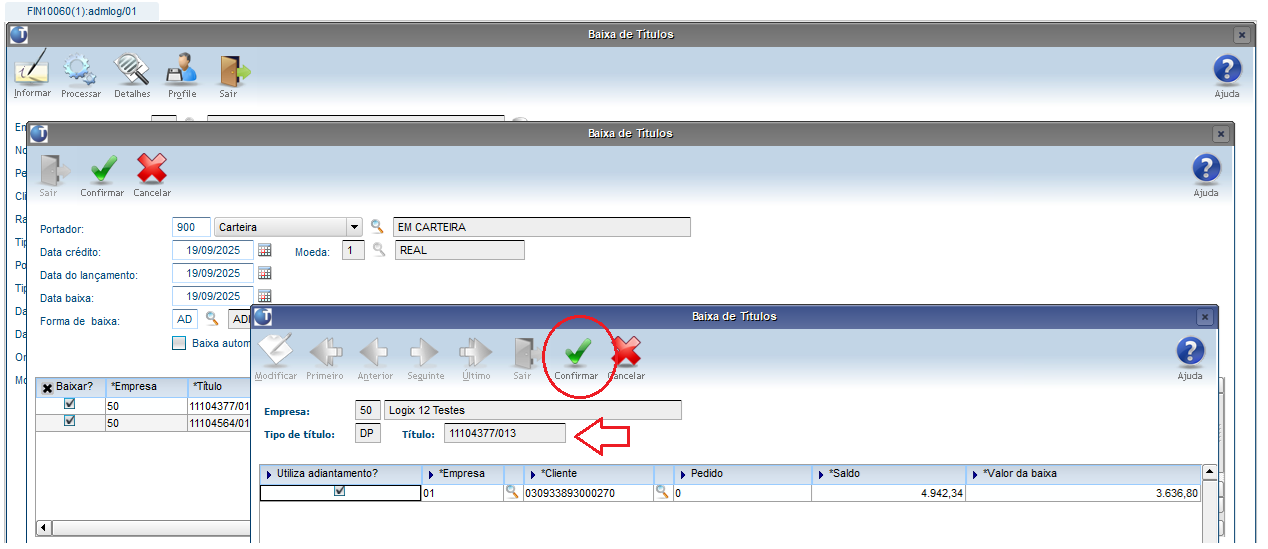1268x549 pixels.
Task: Open Carteira portador dropdown
Action: (x=354, y=227)
